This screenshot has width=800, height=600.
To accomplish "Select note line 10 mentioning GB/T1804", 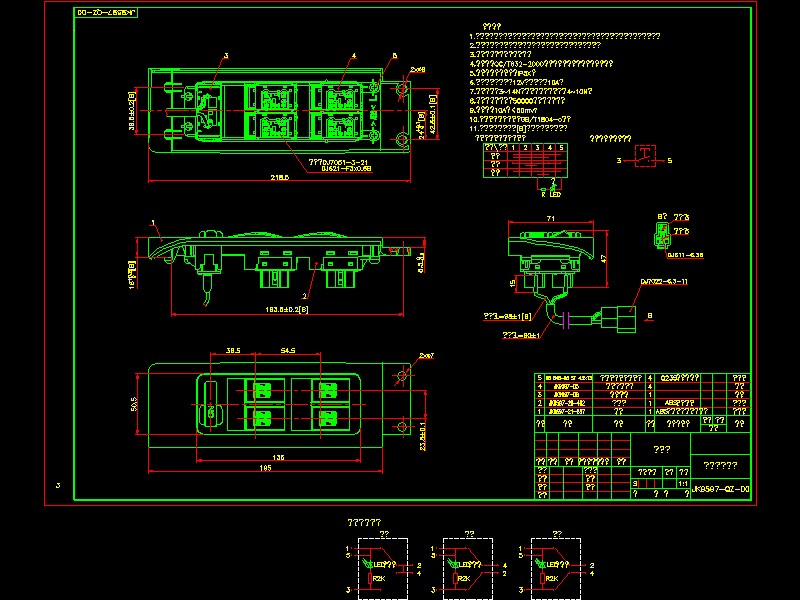I will click(x=520, y=119).
